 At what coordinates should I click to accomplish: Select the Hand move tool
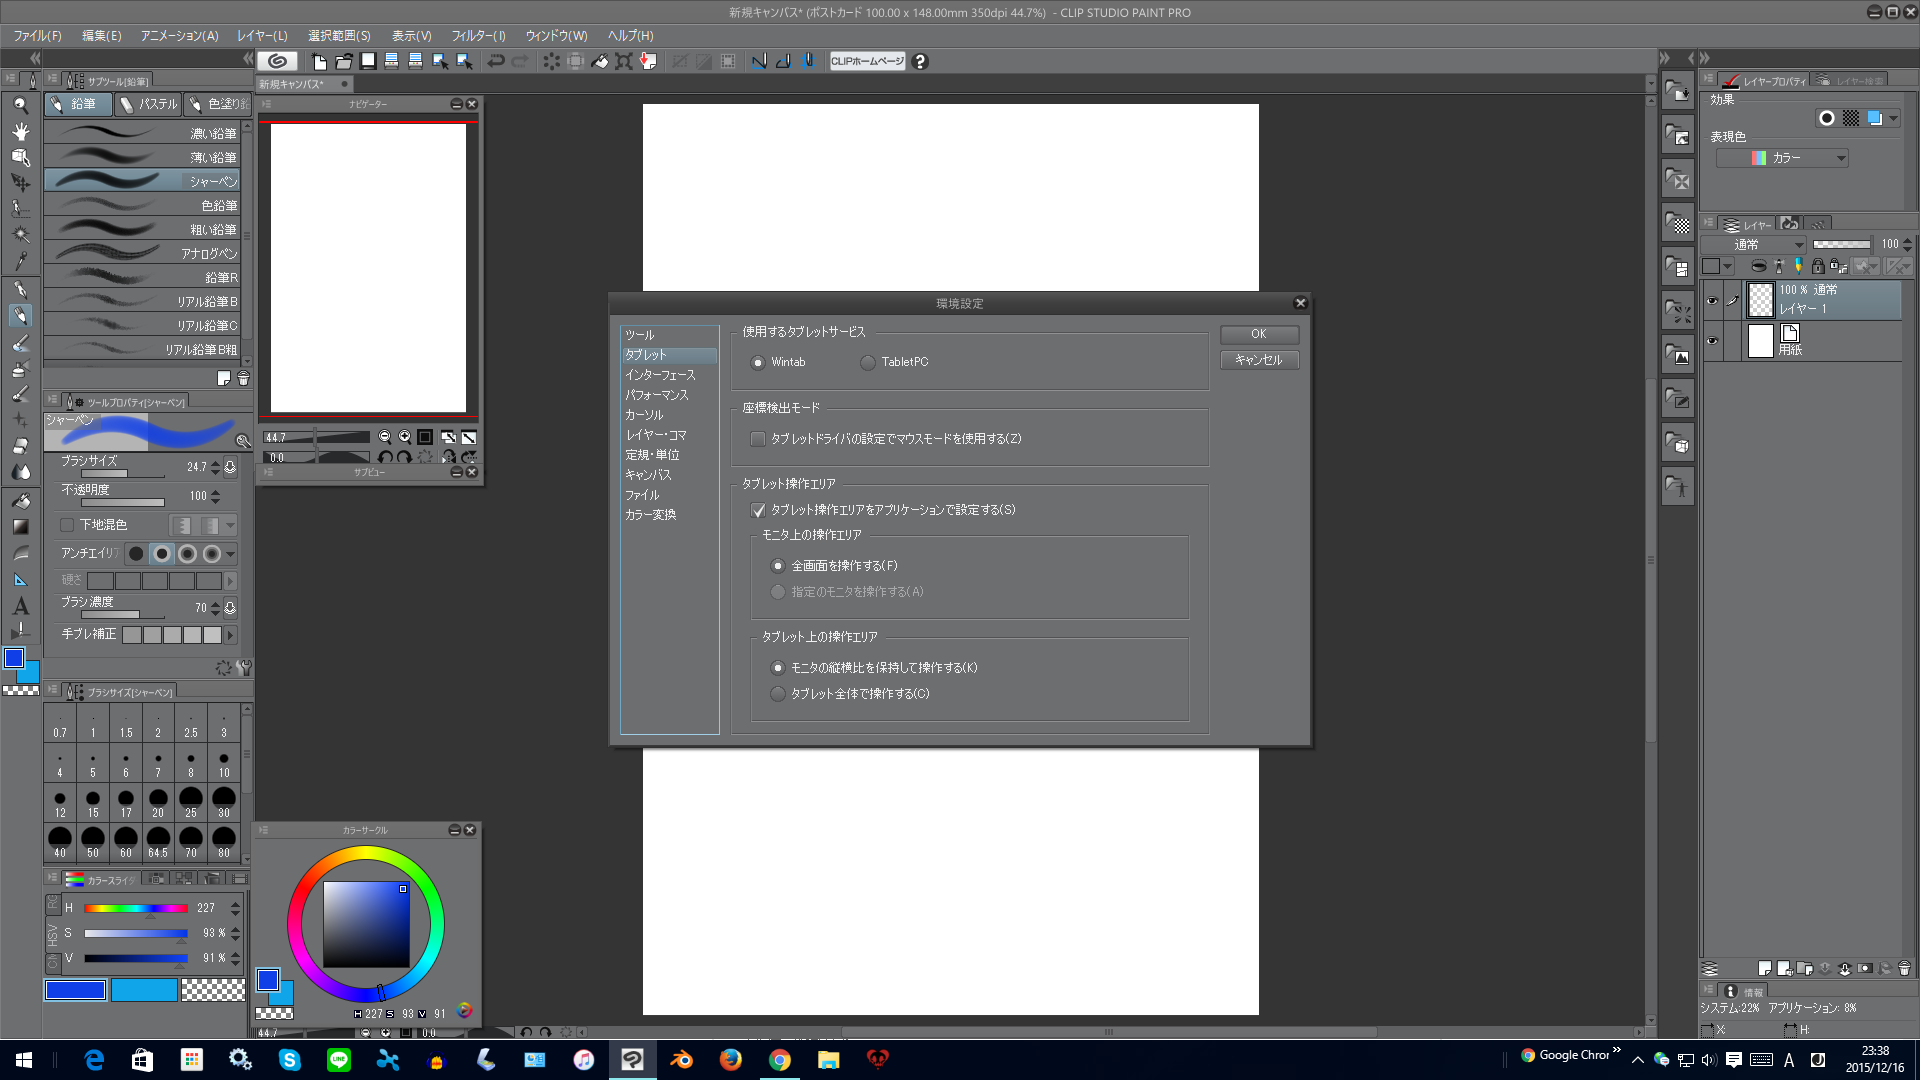tap(20, 131)
